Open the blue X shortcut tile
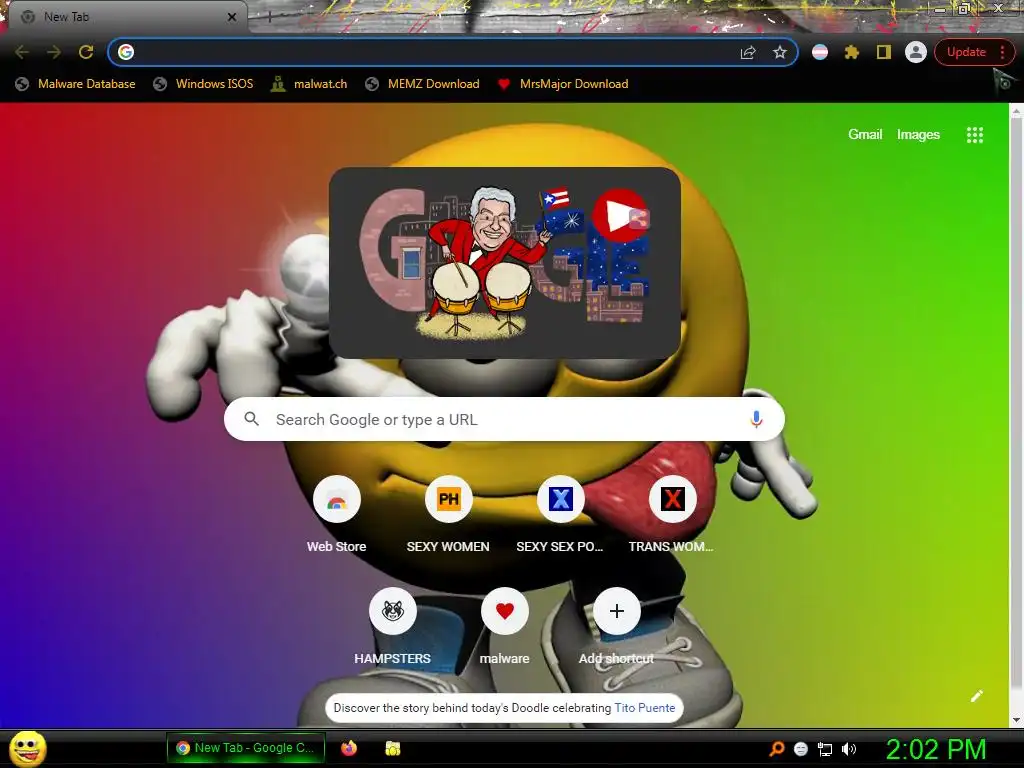 coord(560,500)
